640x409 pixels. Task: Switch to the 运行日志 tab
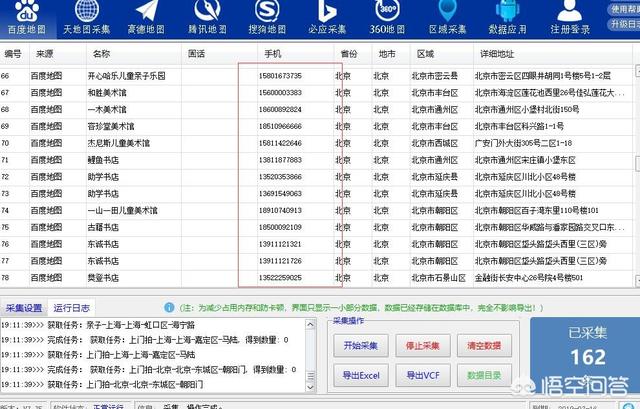(x=71, y=308)
